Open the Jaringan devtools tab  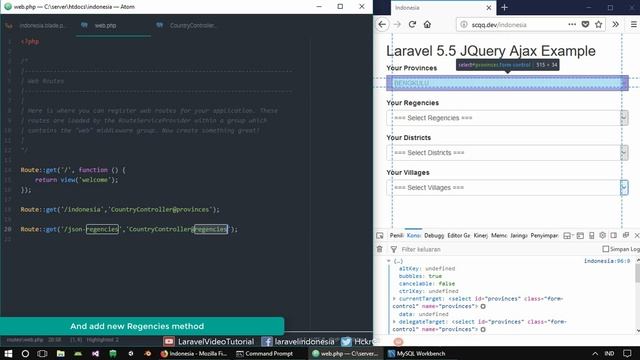(519, 236)
